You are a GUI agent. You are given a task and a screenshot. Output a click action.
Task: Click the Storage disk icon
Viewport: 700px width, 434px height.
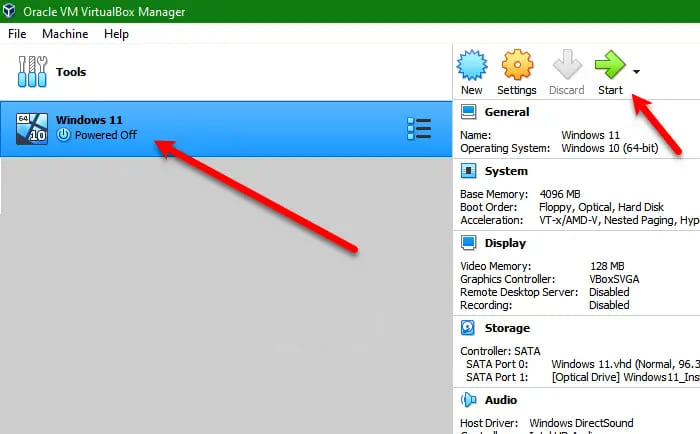coord(468,328)
